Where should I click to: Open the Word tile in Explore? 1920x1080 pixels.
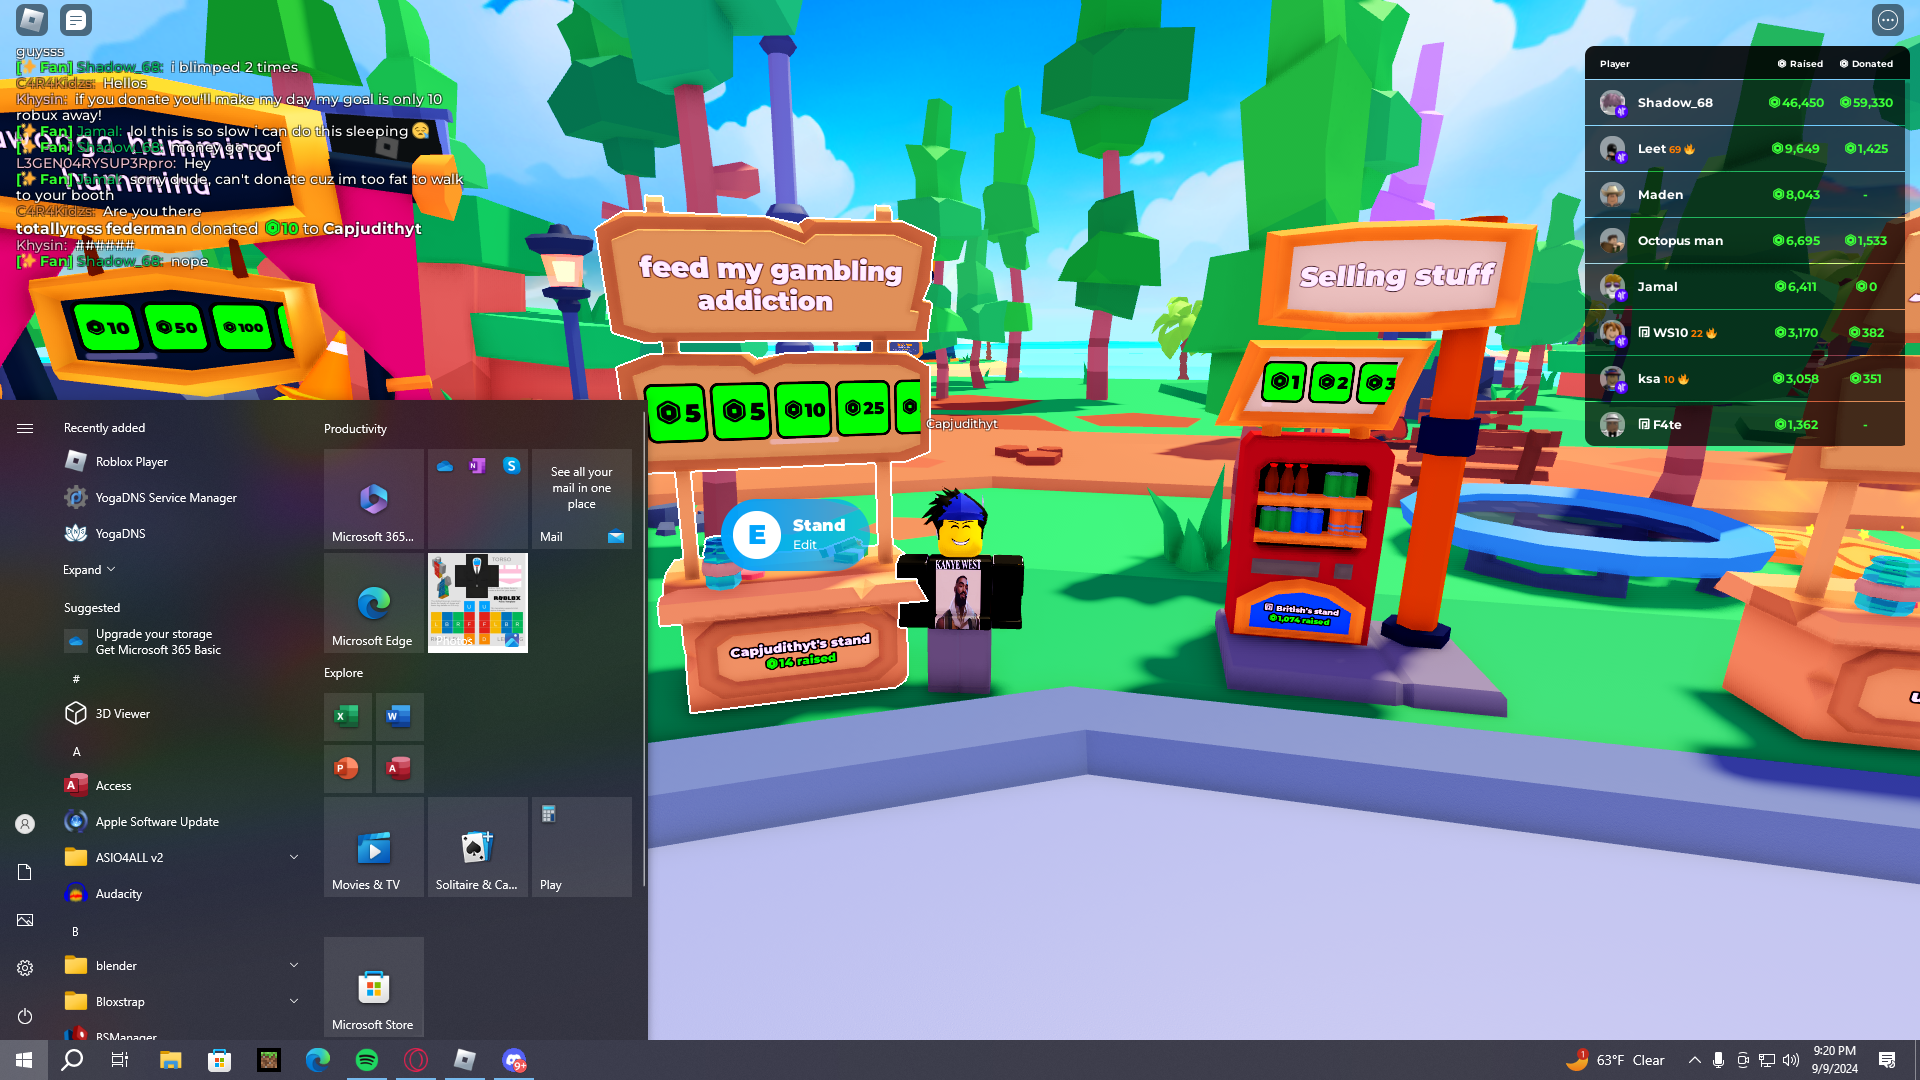click(x=399, y=716)
